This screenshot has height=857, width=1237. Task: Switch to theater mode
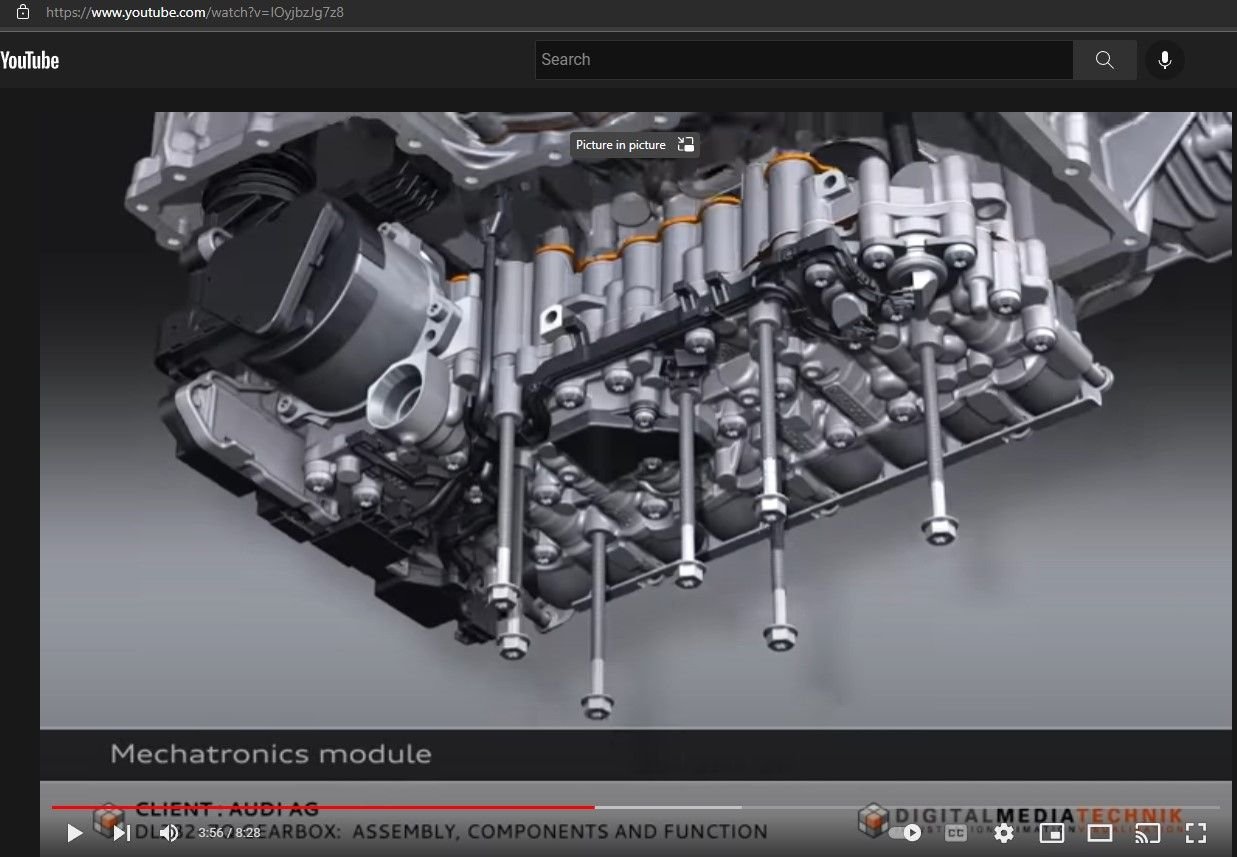click(x=1099, y=832)
